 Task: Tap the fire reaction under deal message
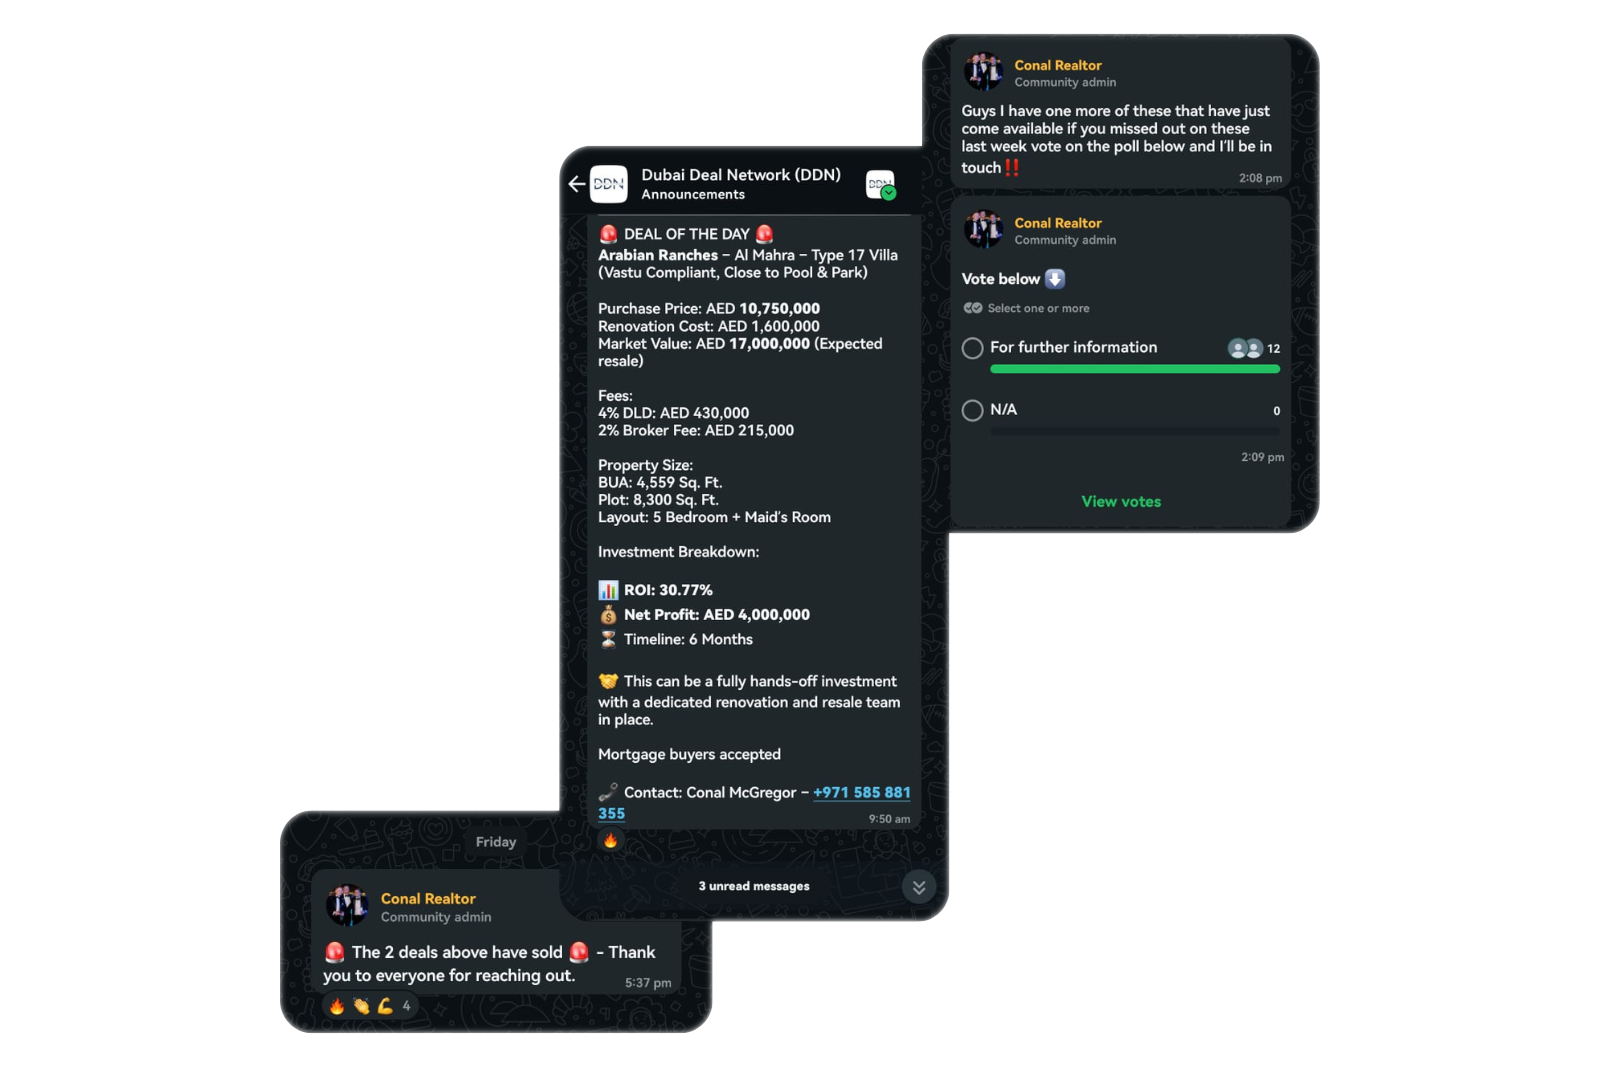610,841
